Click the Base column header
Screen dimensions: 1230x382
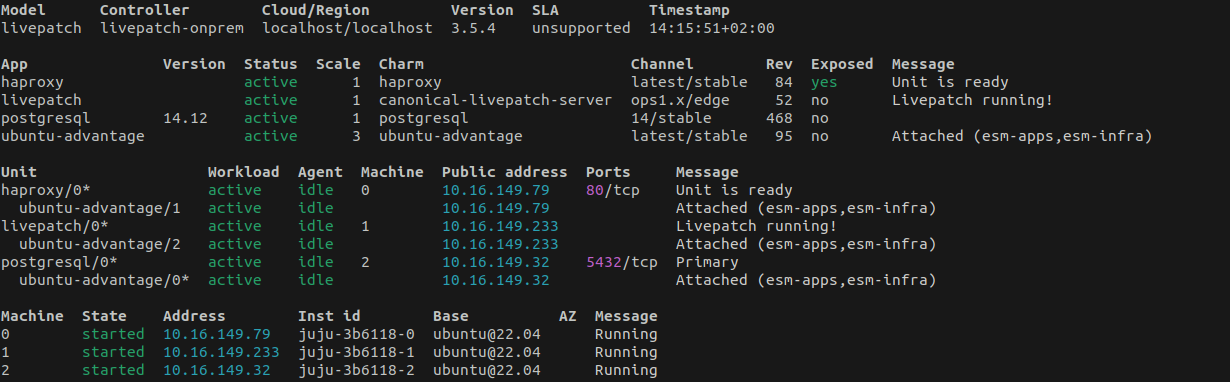click(451, 316)
